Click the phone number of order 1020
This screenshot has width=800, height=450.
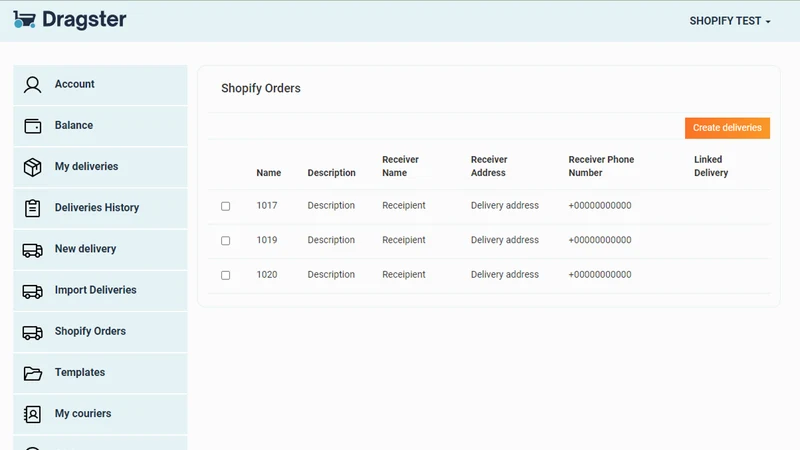pyautogui.click(x=599, y=274)
